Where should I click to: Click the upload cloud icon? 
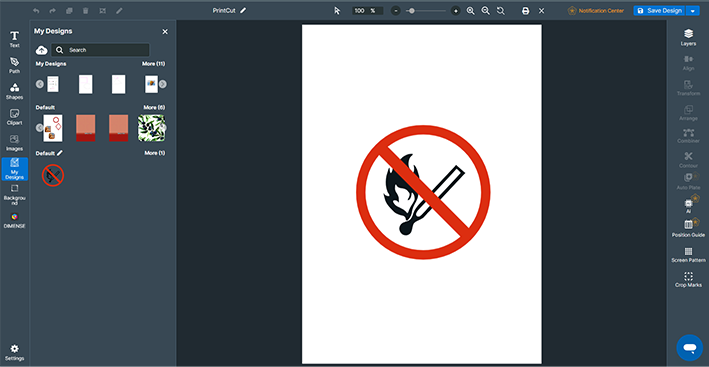tap(42, 50)
